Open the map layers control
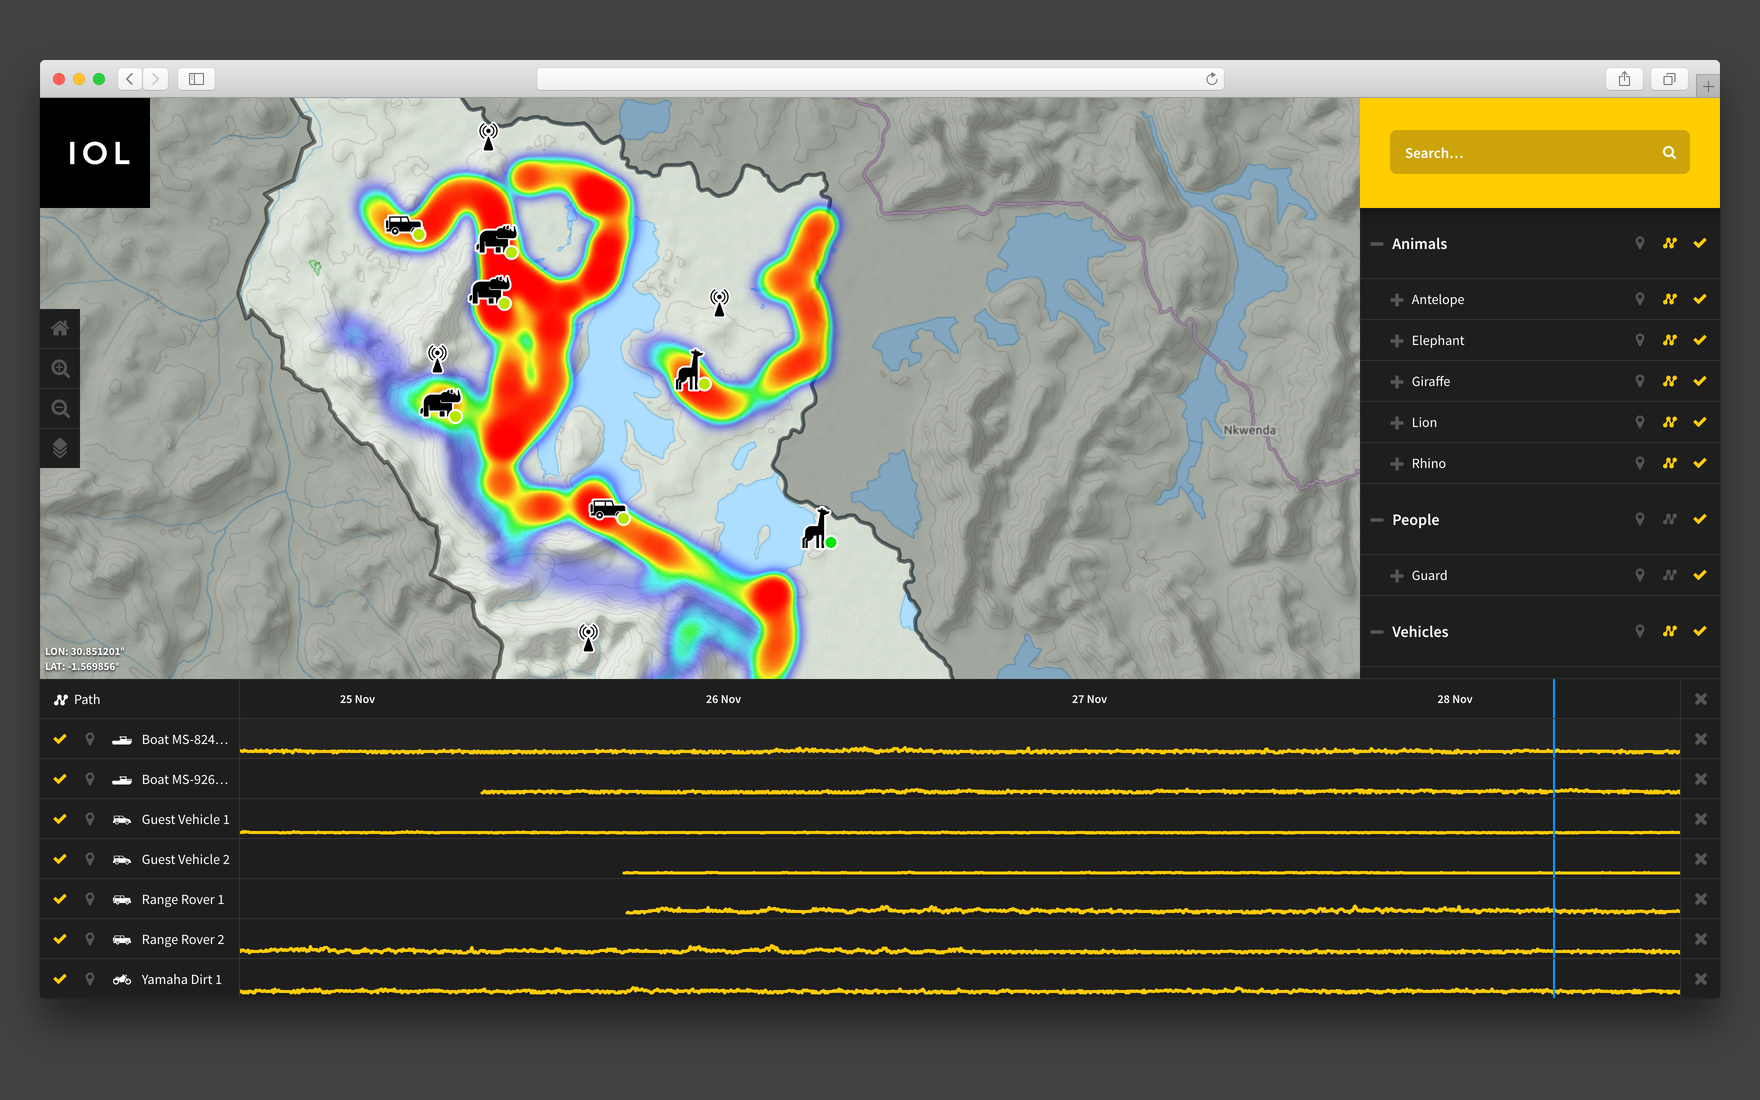1760x1100 pixels. pyautogui.click(x=60, y=448)
